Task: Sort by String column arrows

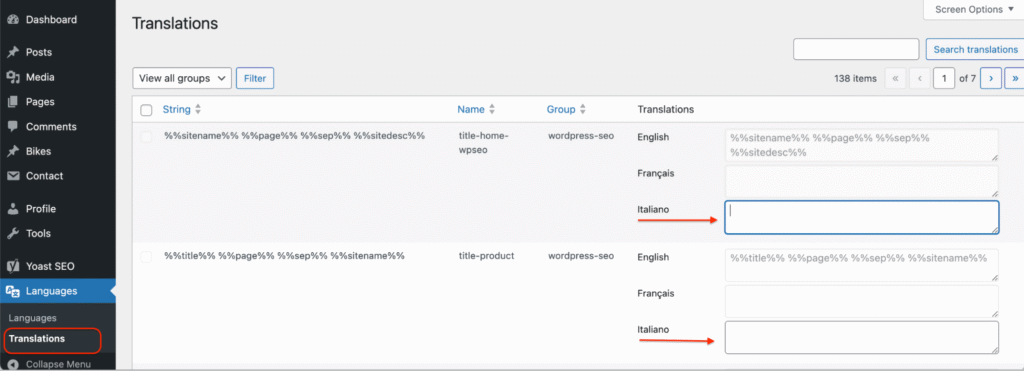Action: 199,110
